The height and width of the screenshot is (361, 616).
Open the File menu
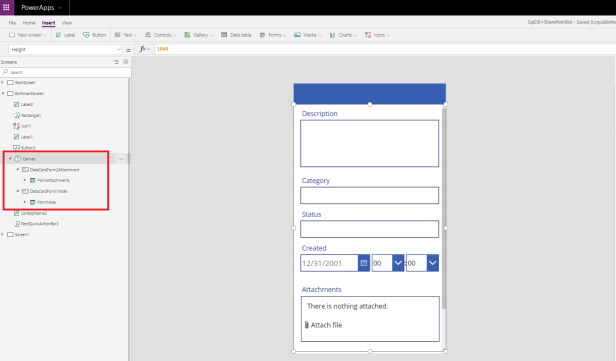point(12,23)
